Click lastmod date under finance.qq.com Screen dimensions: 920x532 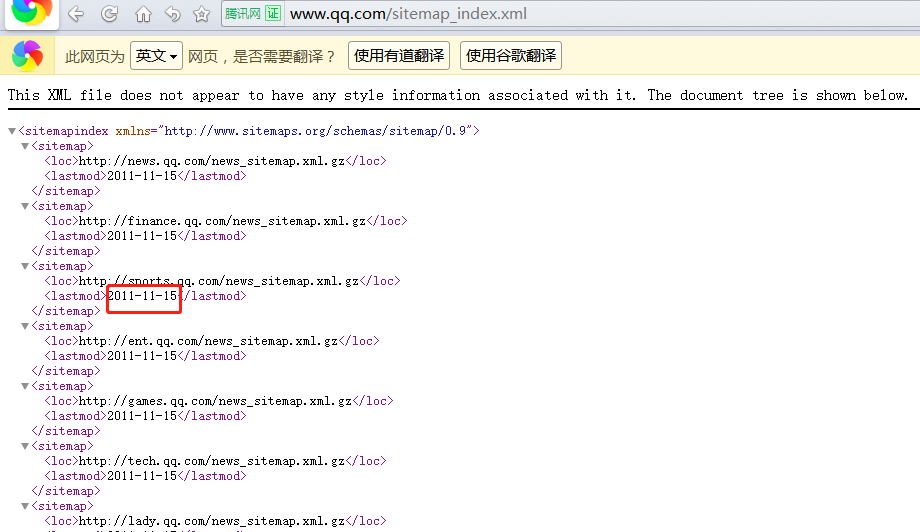pos(143,236)
